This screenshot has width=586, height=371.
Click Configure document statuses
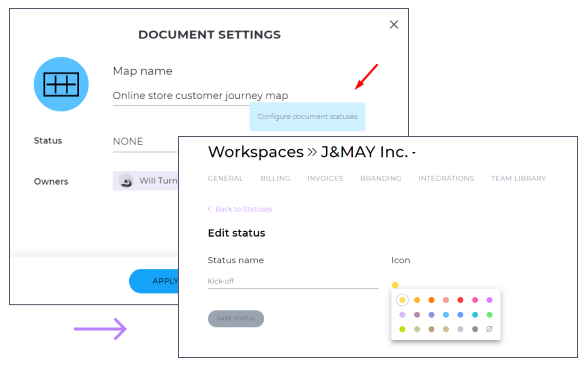coord(307,117)
